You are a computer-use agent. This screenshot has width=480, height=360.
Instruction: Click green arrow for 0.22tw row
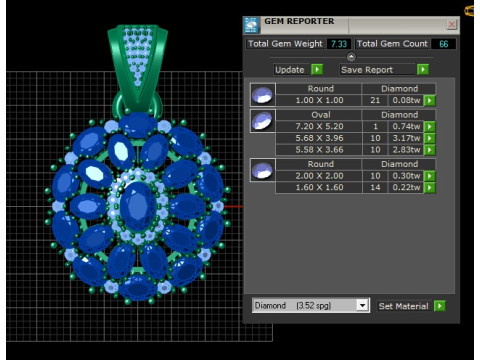tap(430, 188)
